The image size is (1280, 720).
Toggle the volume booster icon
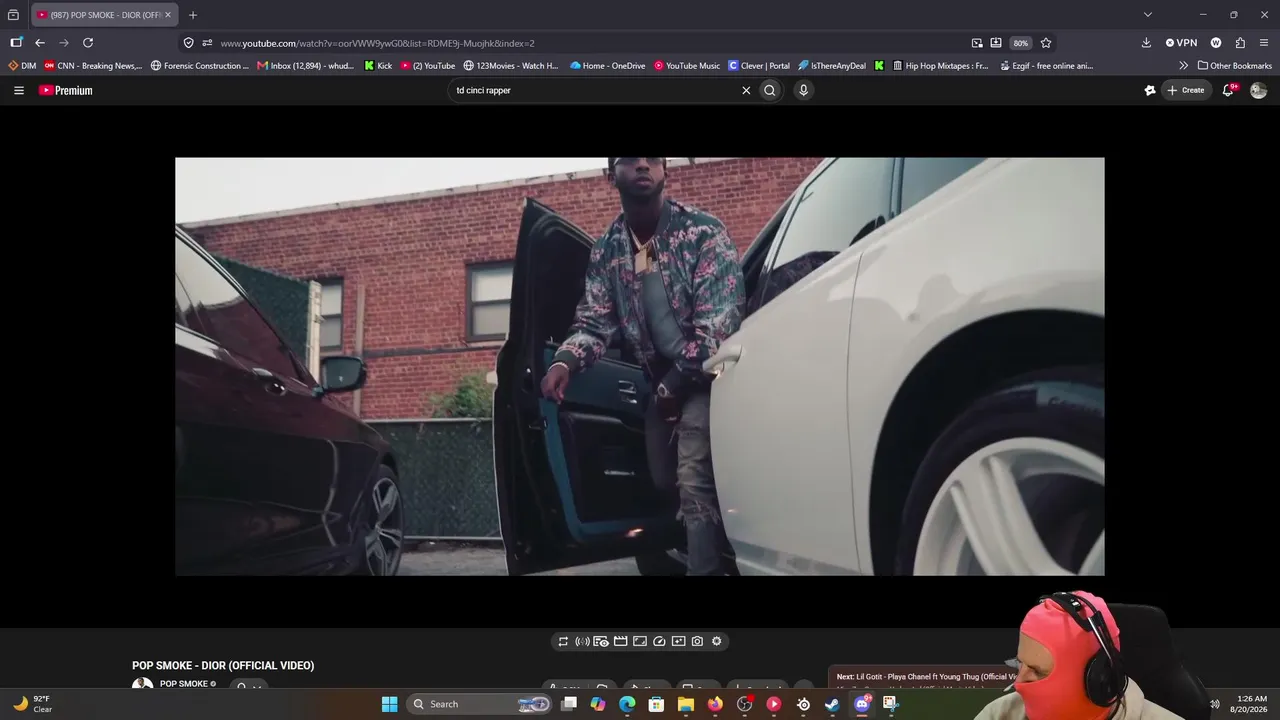tap(582, 641)
